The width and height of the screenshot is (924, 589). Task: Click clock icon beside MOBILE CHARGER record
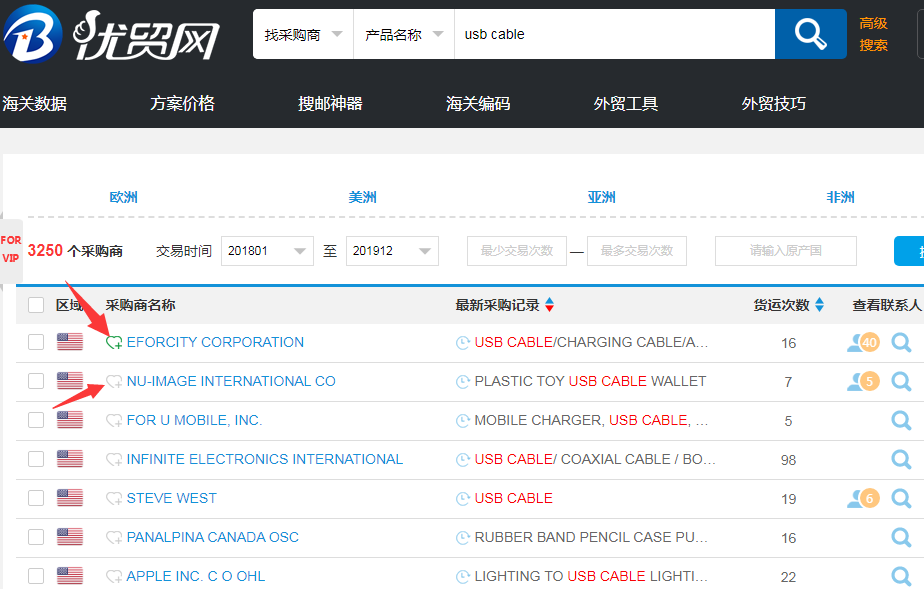[x=463, y=420]
